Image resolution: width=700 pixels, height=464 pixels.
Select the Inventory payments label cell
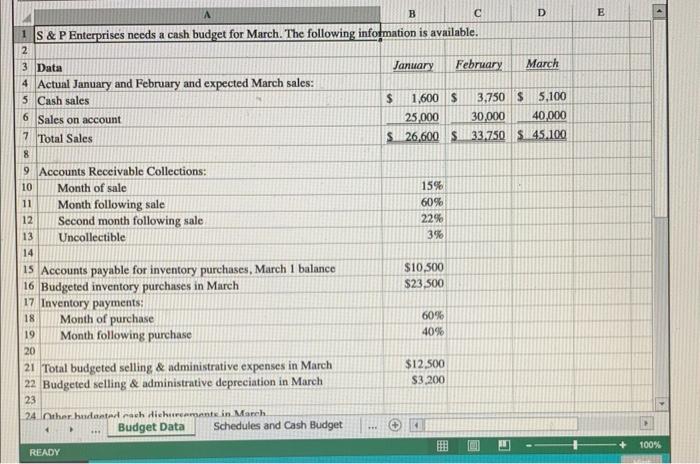click(211, 302)
